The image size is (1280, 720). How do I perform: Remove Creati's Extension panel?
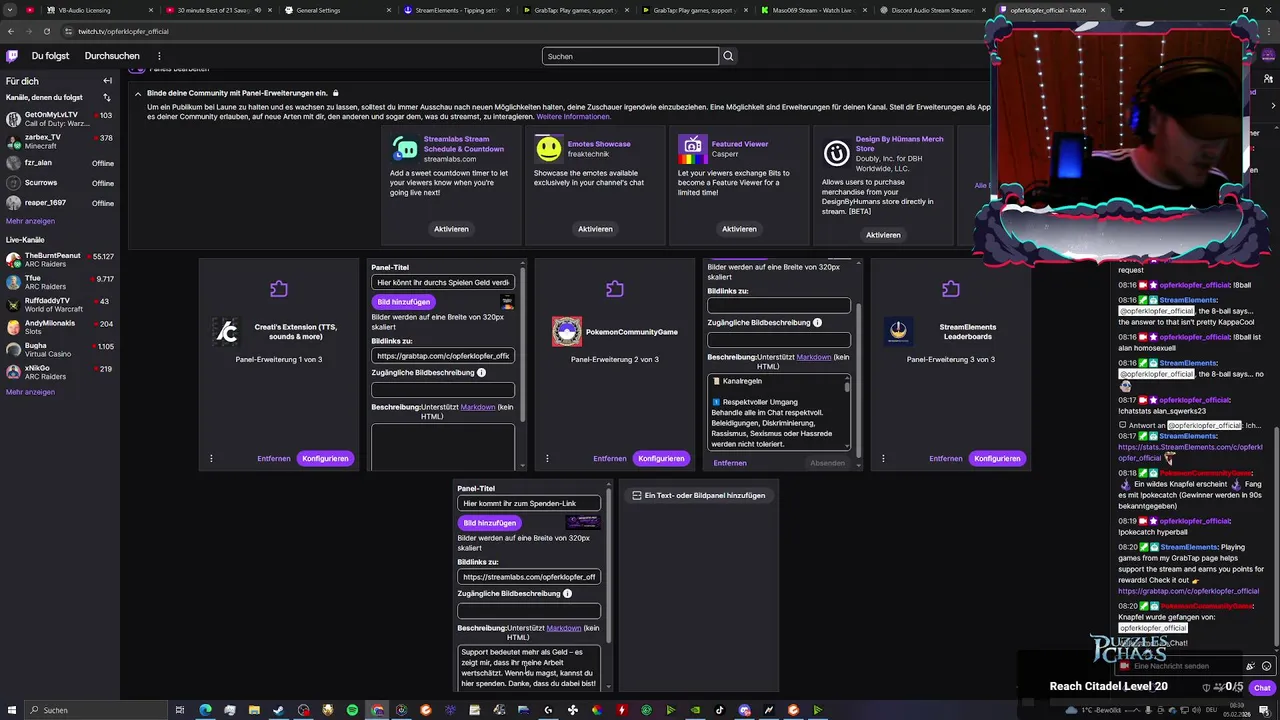(273, 459)
